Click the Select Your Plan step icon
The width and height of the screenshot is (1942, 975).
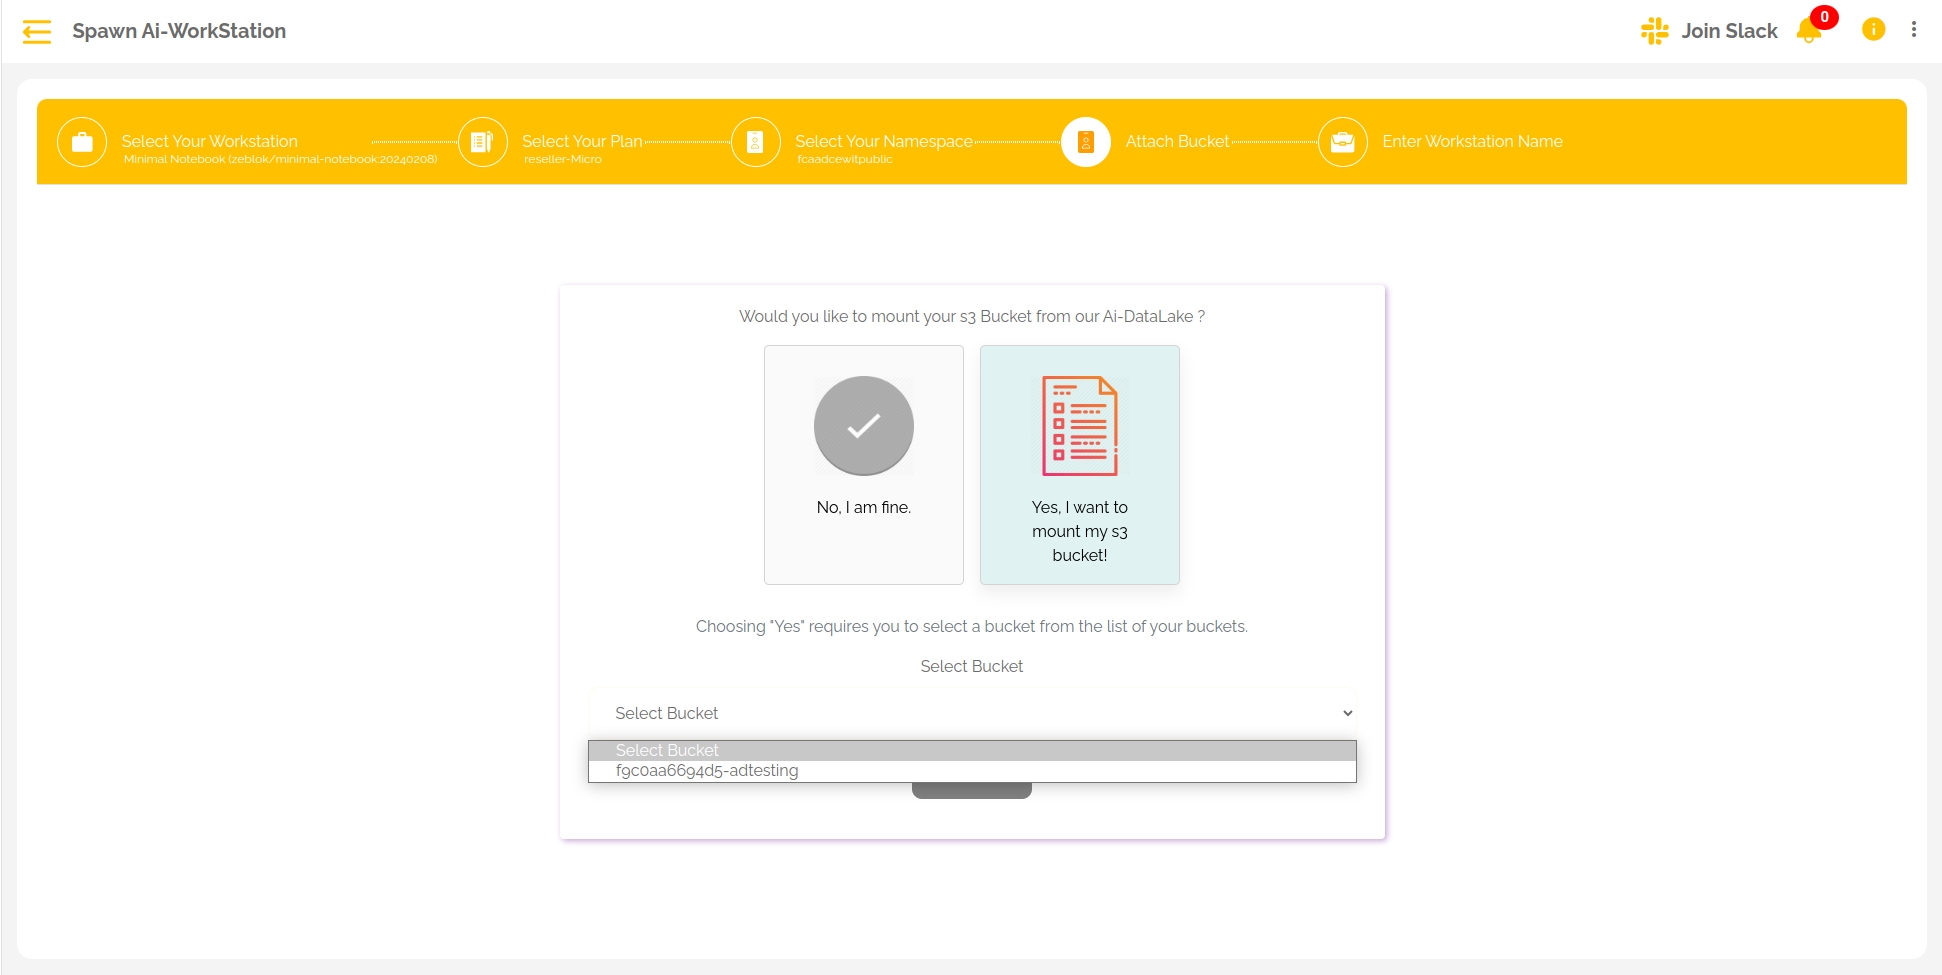point(482,142)
